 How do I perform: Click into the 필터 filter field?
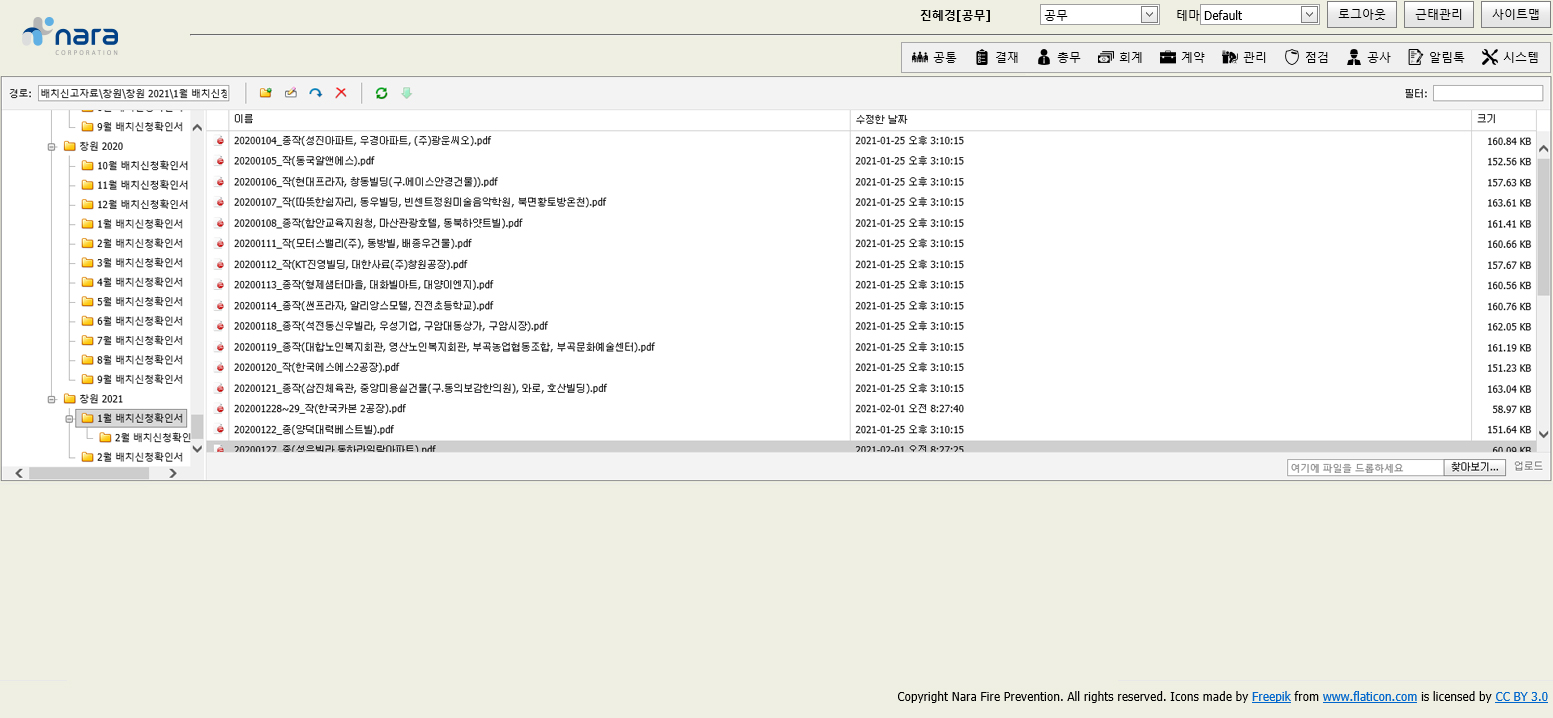click(1487, 93)
